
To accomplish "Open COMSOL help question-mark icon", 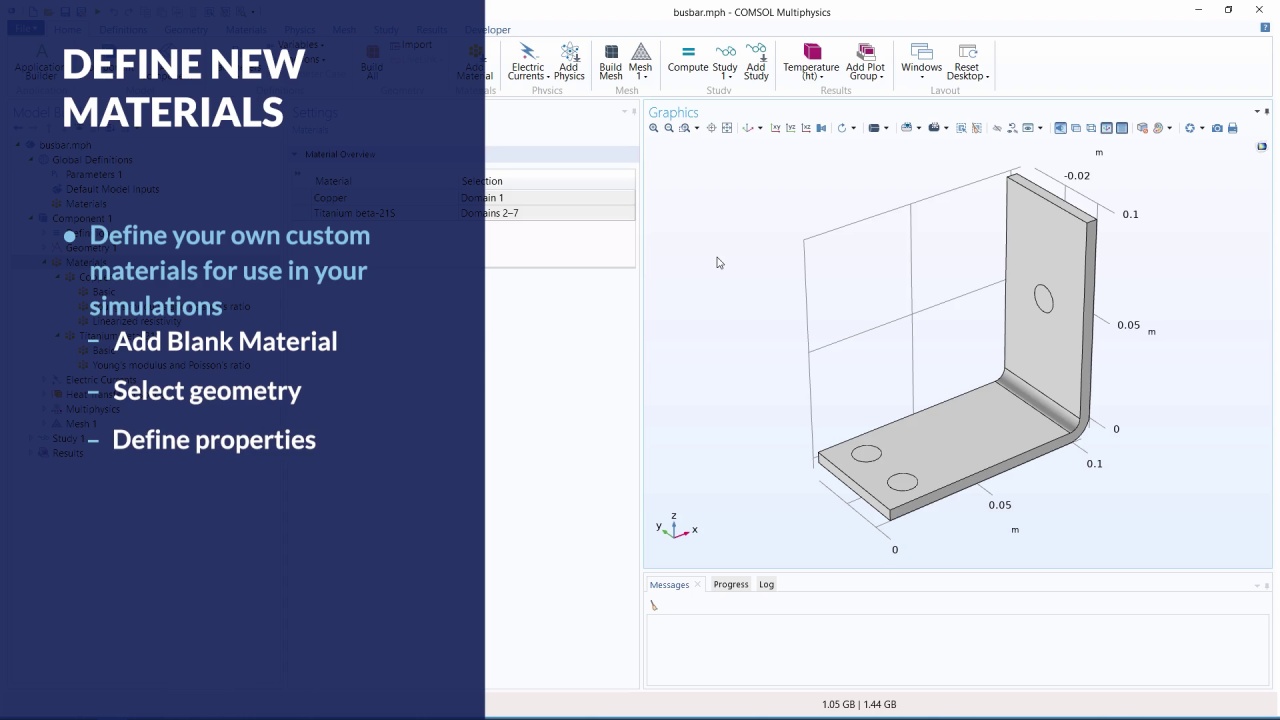I will [1265, 28].
